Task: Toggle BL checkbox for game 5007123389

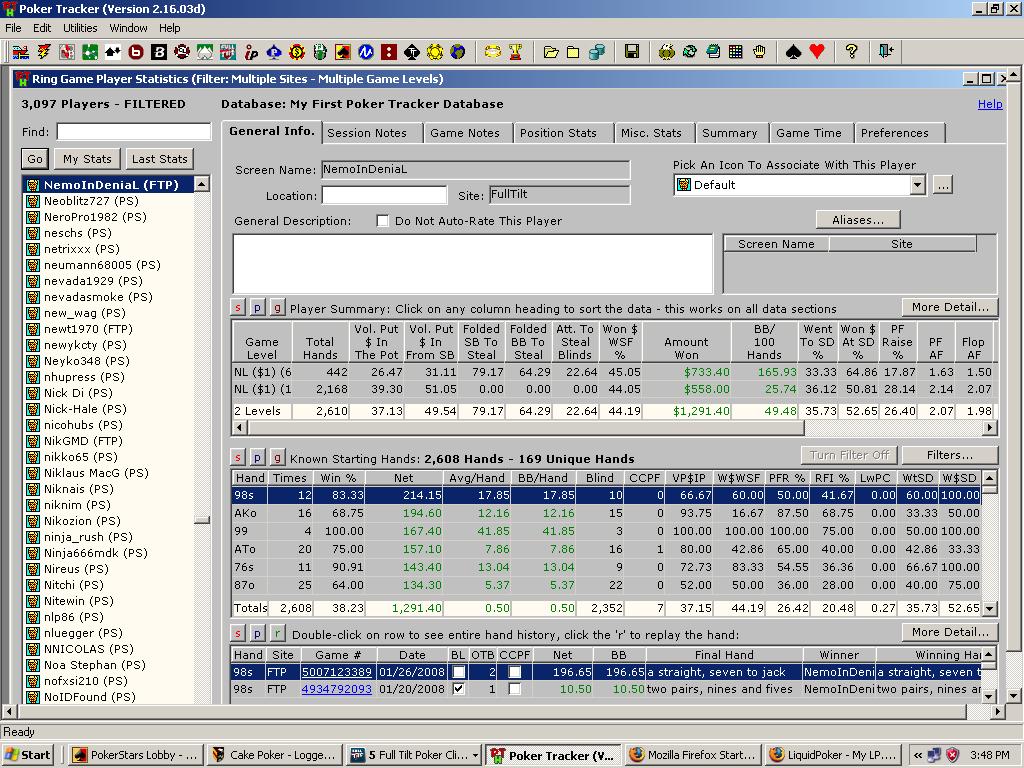Action: 458,672
